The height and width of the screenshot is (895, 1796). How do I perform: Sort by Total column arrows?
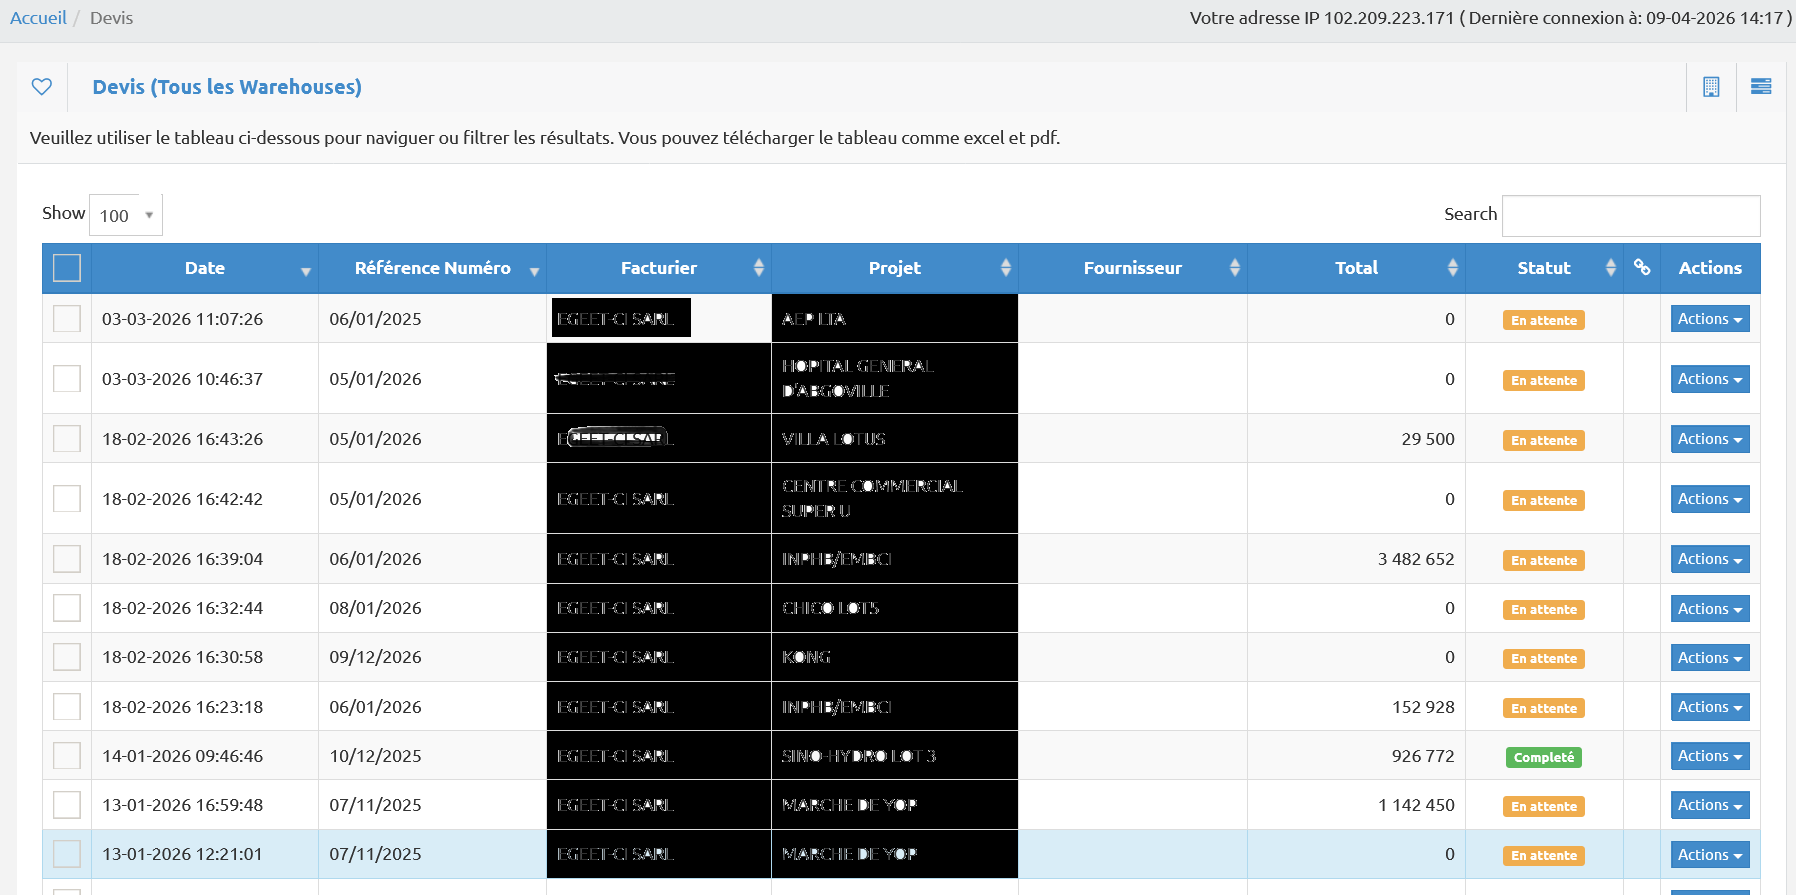[x=1452, y=268]
